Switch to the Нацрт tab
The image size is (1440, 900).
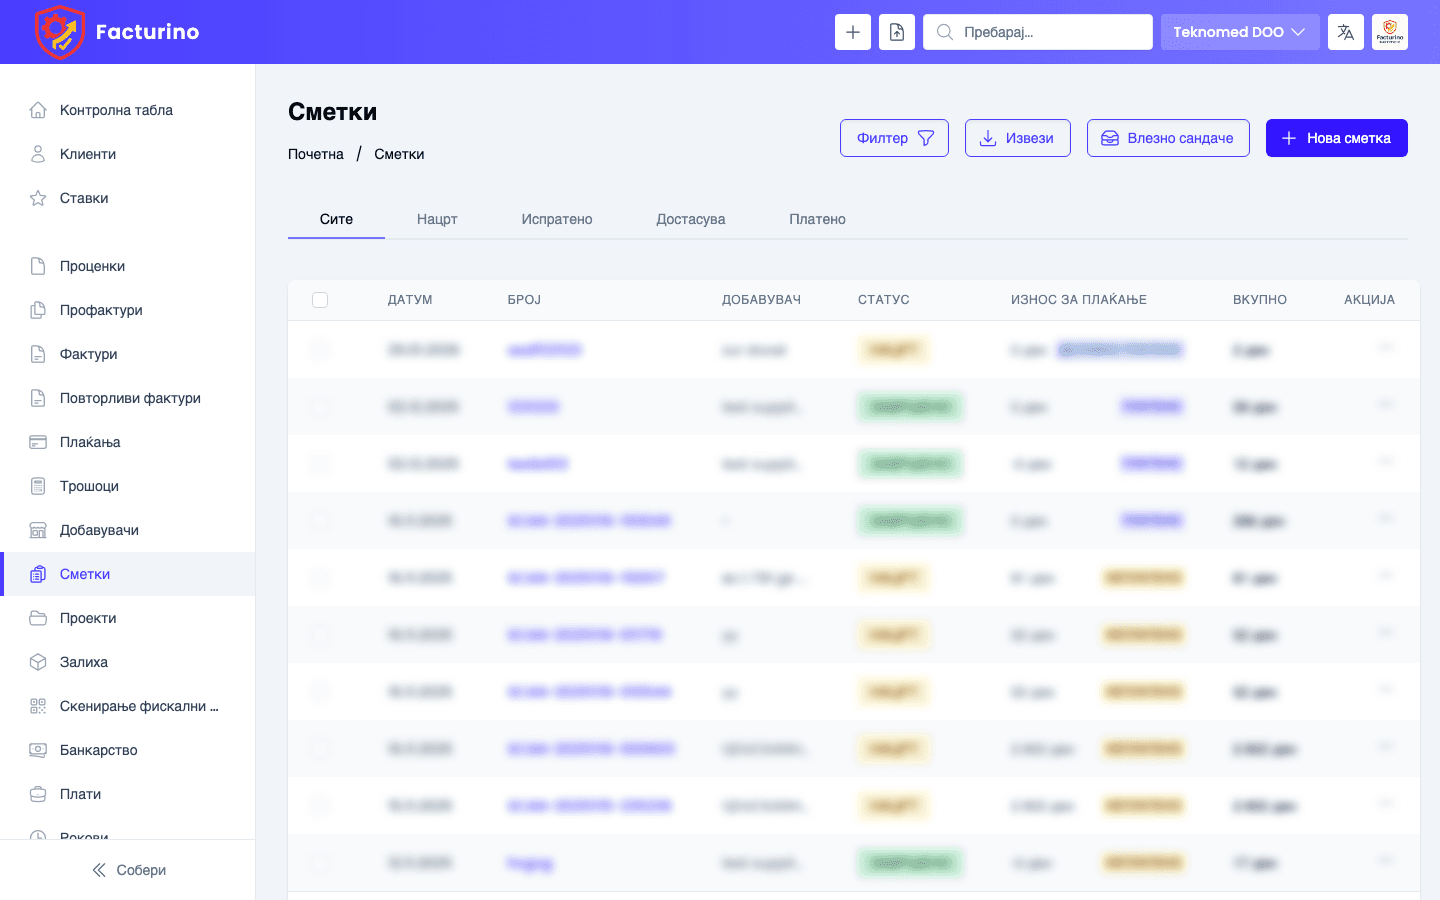point(437,219)
